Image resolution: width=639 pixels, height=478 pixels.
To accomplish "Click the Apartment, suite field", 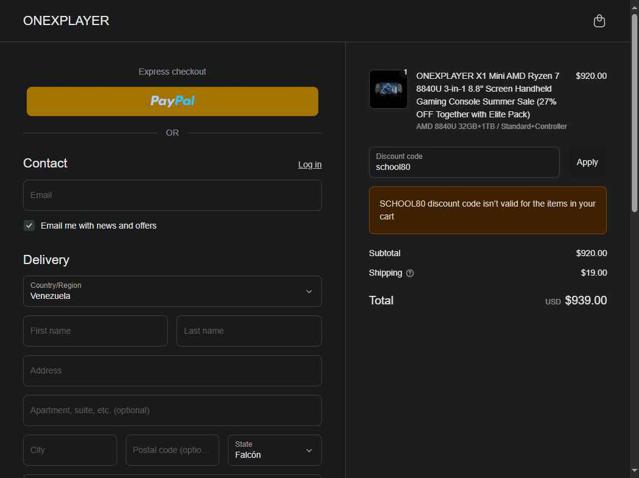I will click(x=172, y=410).
